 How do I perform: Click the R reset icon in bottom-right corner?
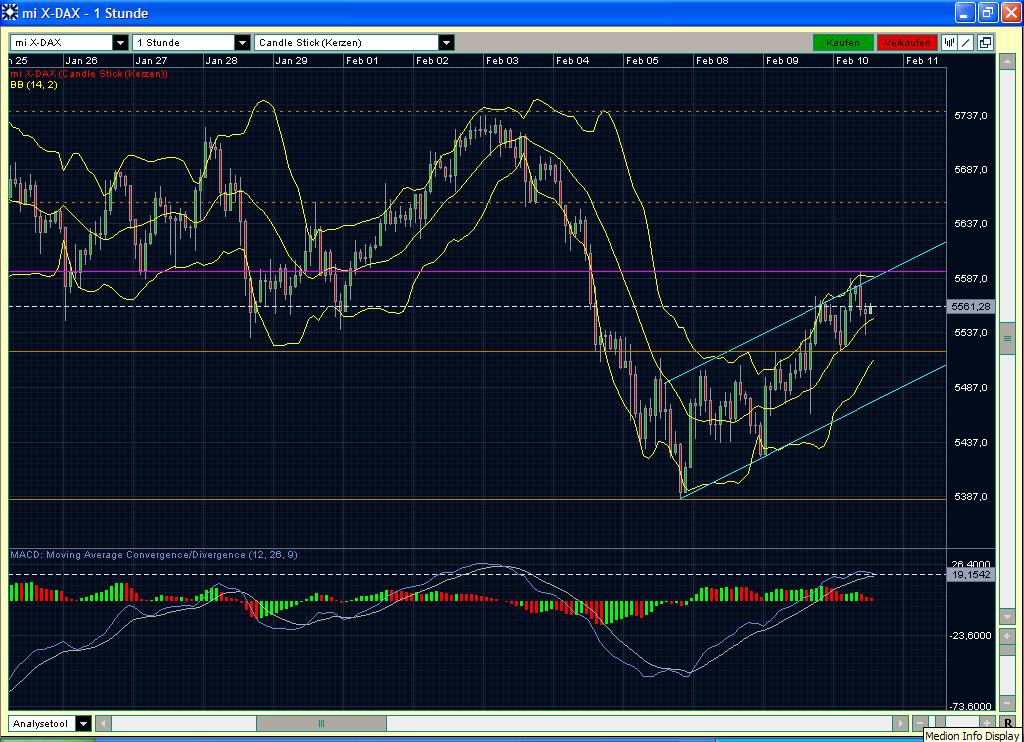(1010, 723)
